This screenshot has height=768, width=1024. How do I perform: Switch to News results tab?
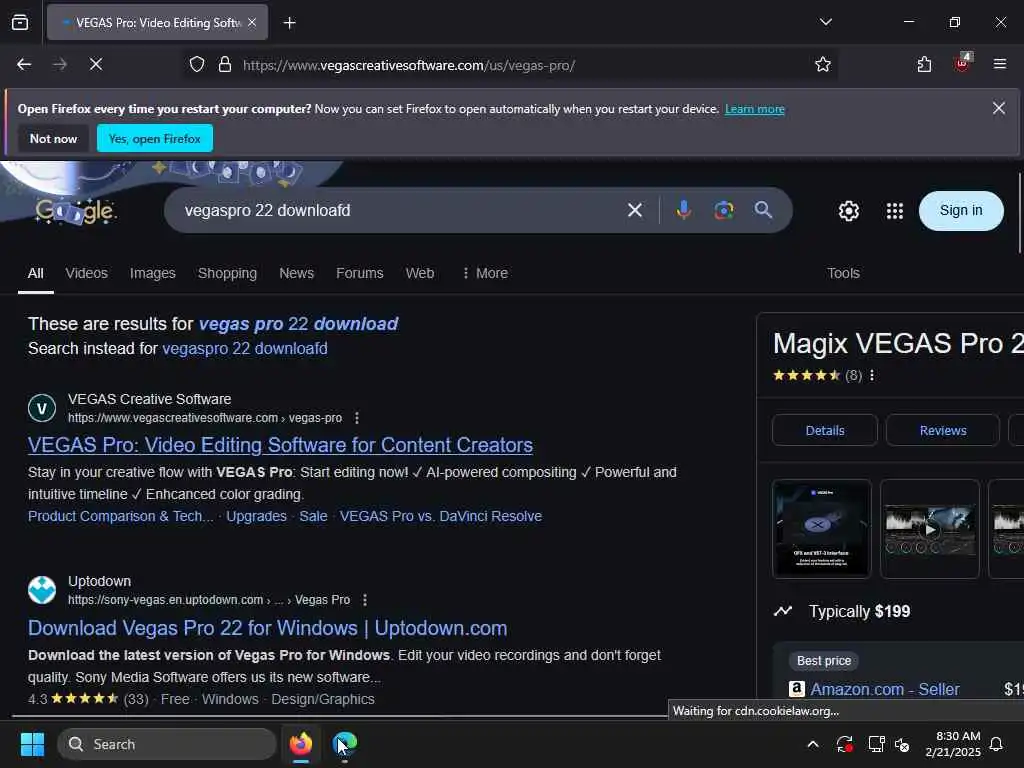pyautogui.click(x=296, y=274)
